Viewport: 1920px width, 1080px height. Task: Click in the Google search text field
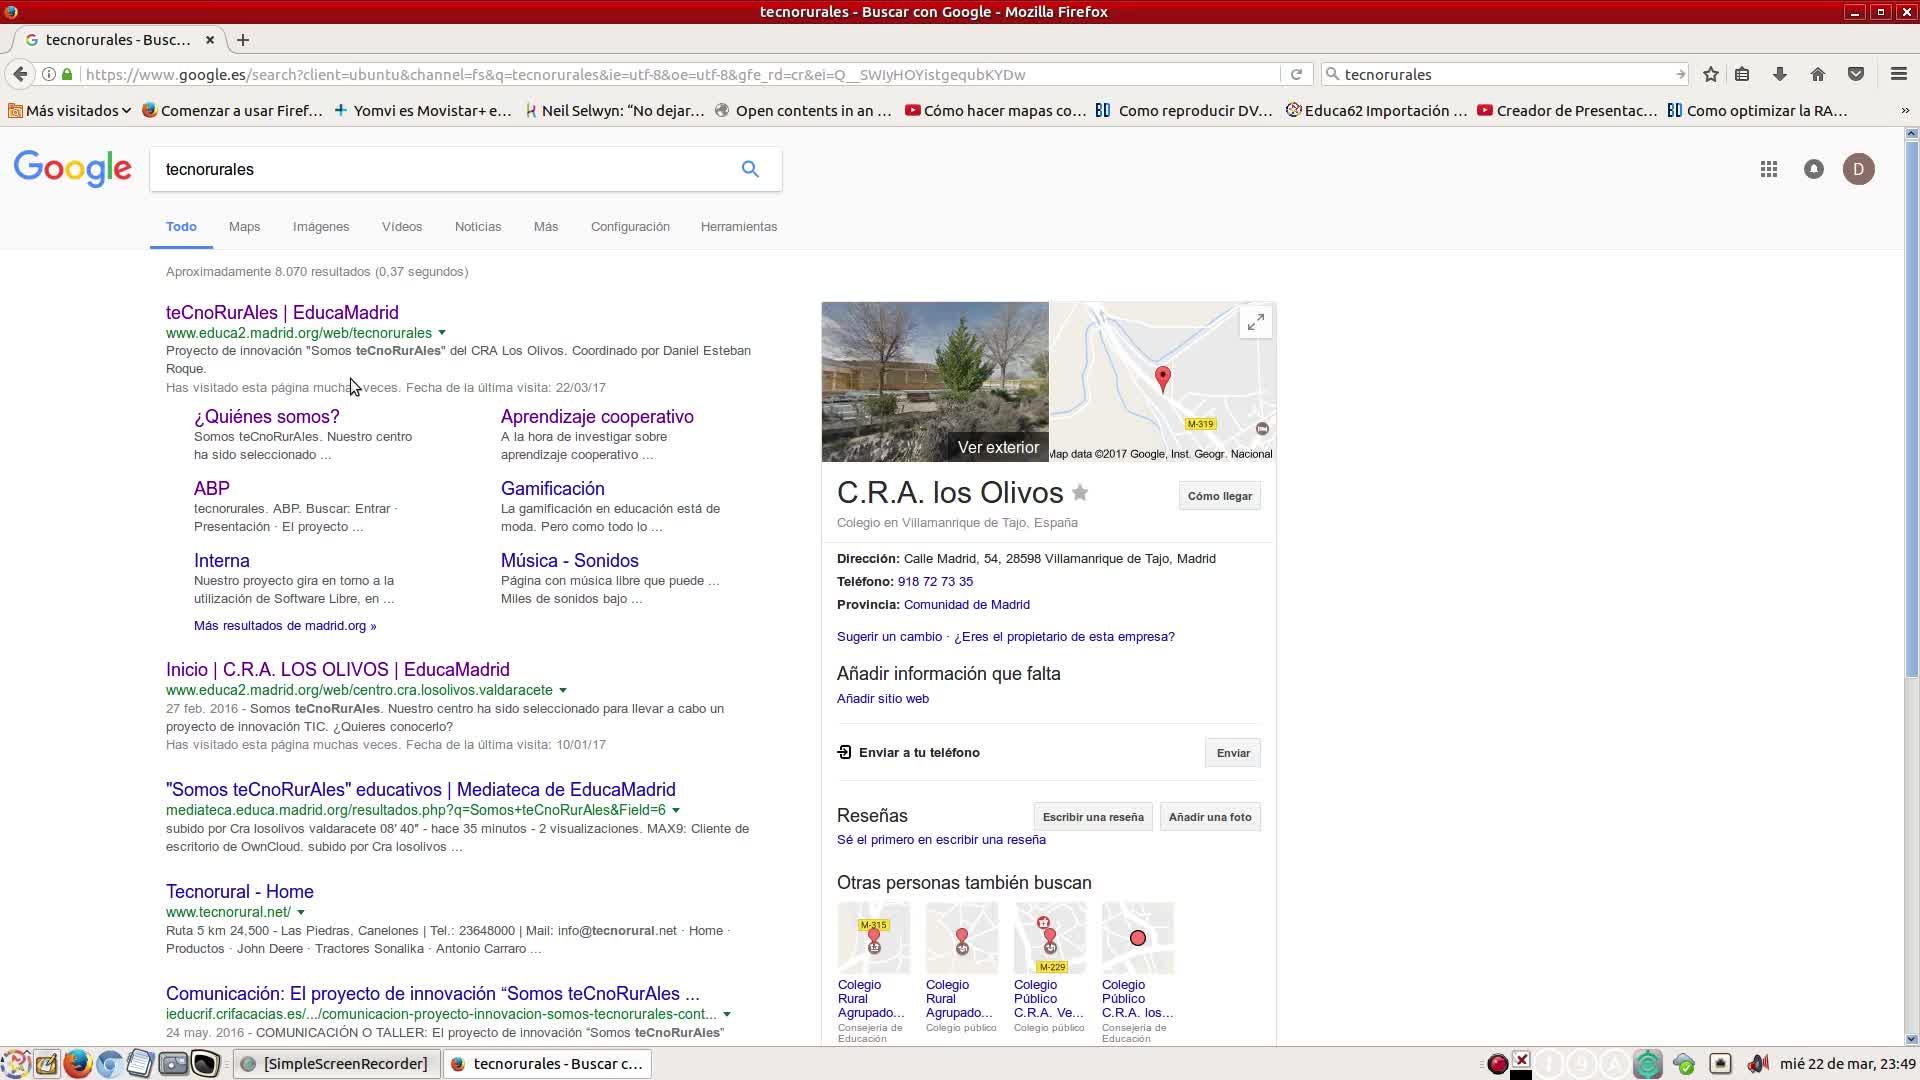click(440, 169)
